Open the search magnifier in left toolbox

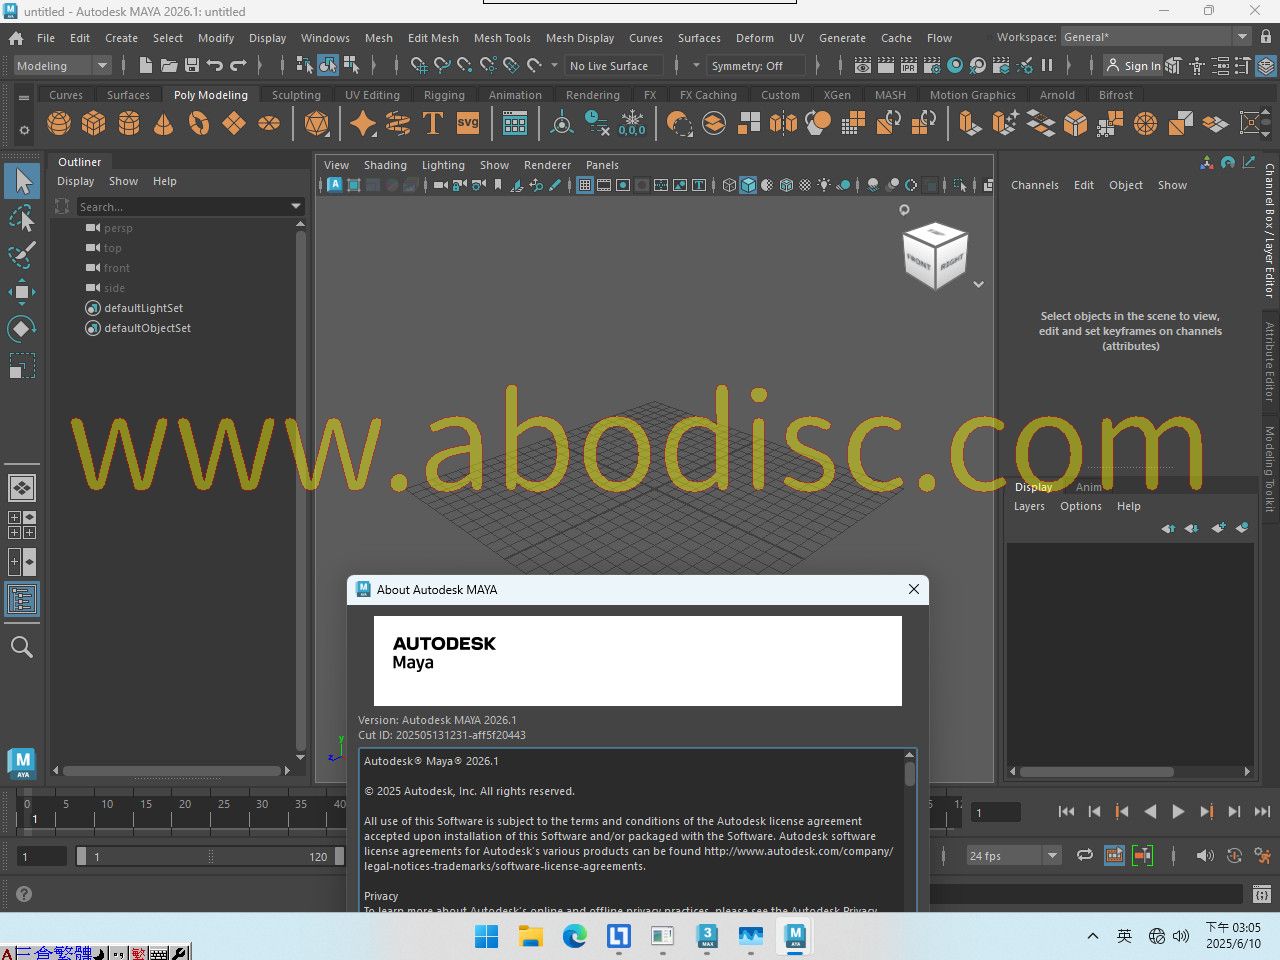coord(22,647)
